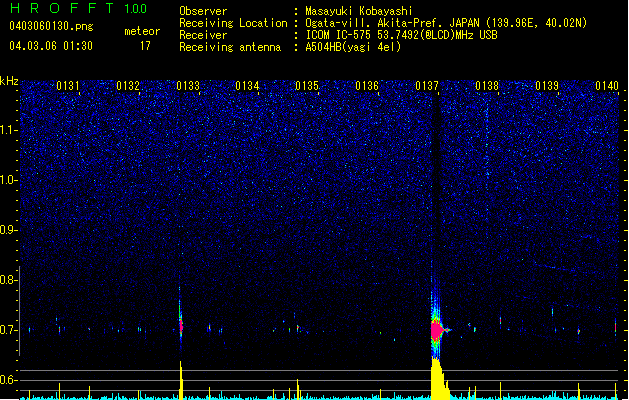629x400 pixels.
Task: Click the 0.7 kHz axis label
Action: [9, 330]
